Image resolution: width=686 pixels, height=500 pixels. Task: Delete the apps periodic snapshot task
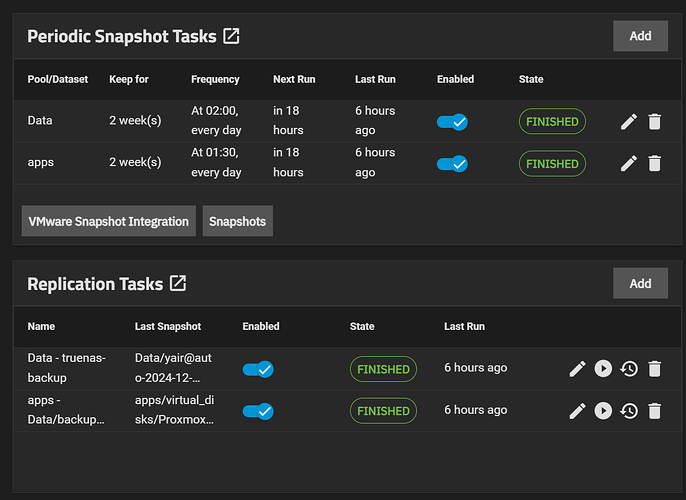[654, 164]
